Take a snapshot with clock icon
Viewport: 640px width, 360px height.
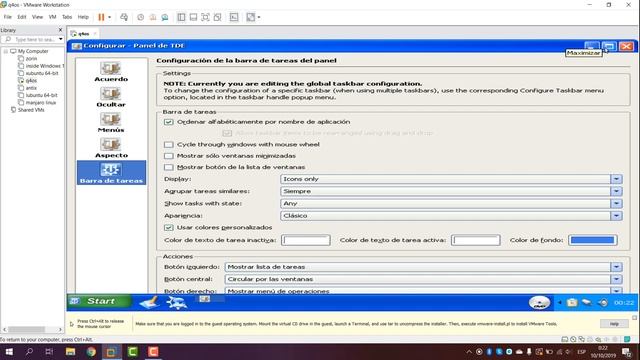pyautogui.click(x=140, y=17)
